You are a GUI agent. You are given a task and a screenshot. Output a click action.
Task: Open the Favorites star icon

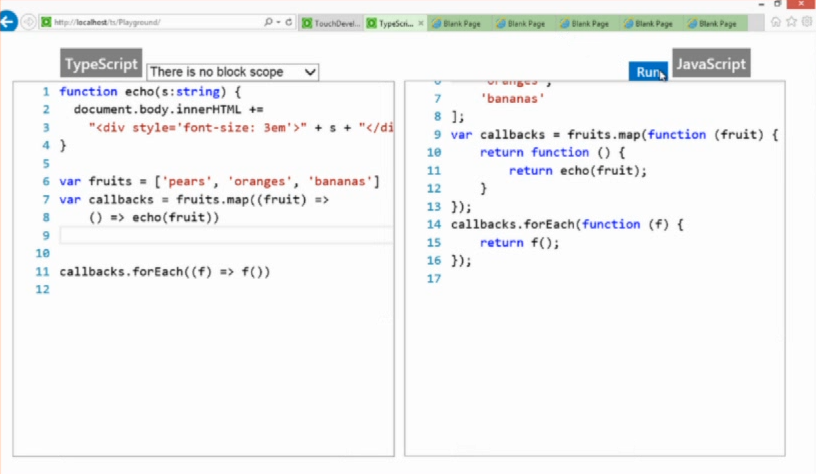[792, 21]
